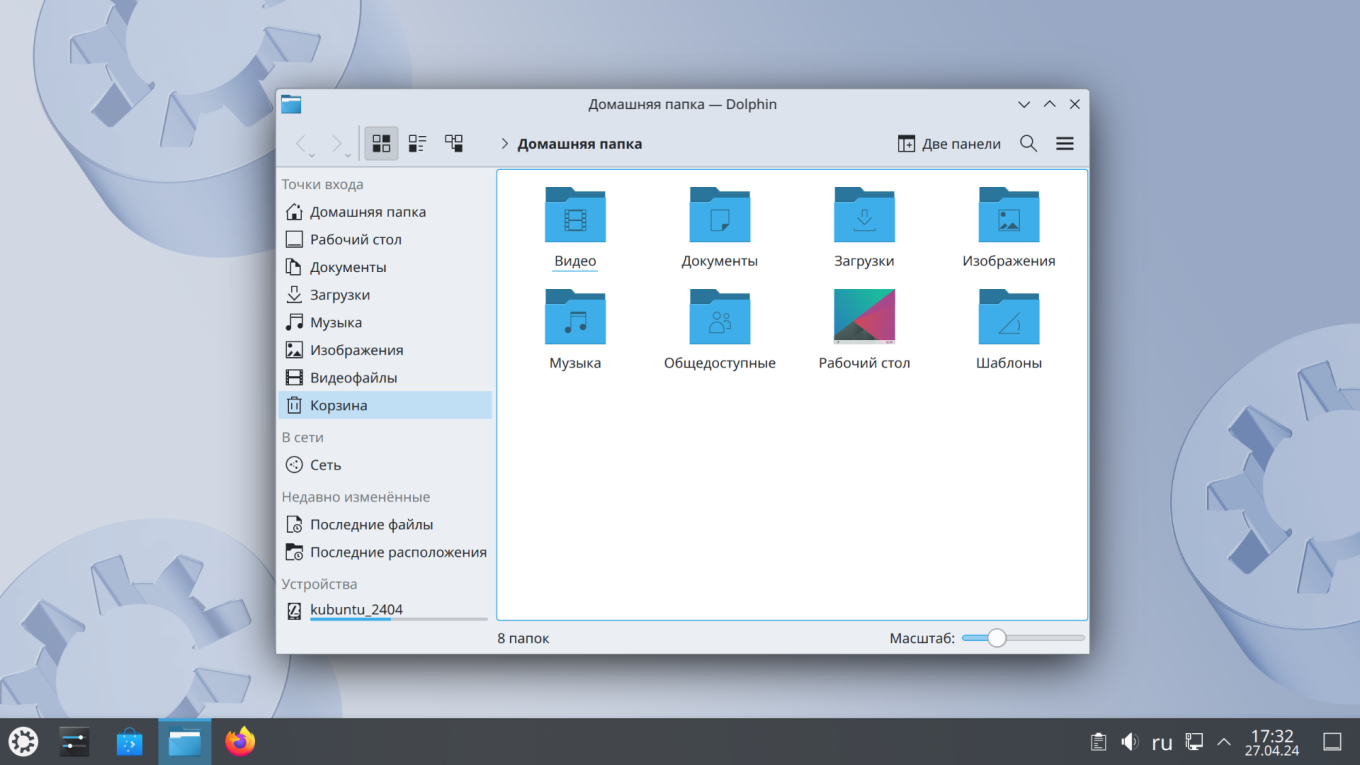Click the Dolphin file manager taskbar button
The height and width of the screenshot is (765, 1360).
[x=185, y=742]
